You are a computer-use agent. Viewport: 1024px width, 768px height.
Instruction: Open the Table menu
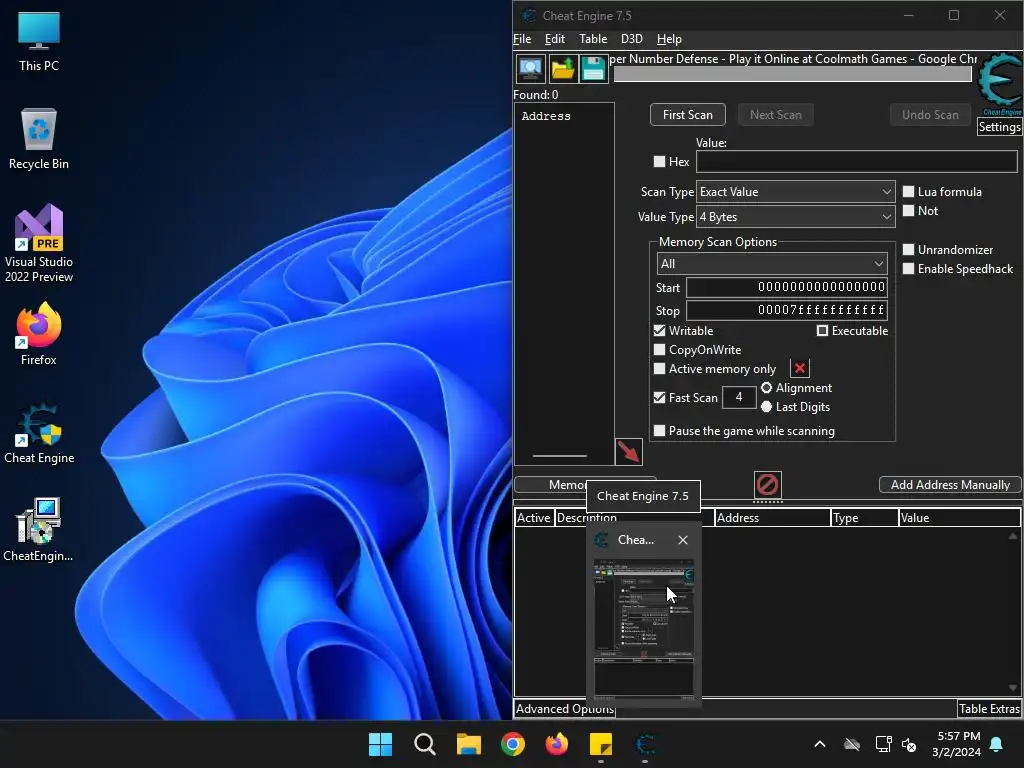click(x=593, y=39)
